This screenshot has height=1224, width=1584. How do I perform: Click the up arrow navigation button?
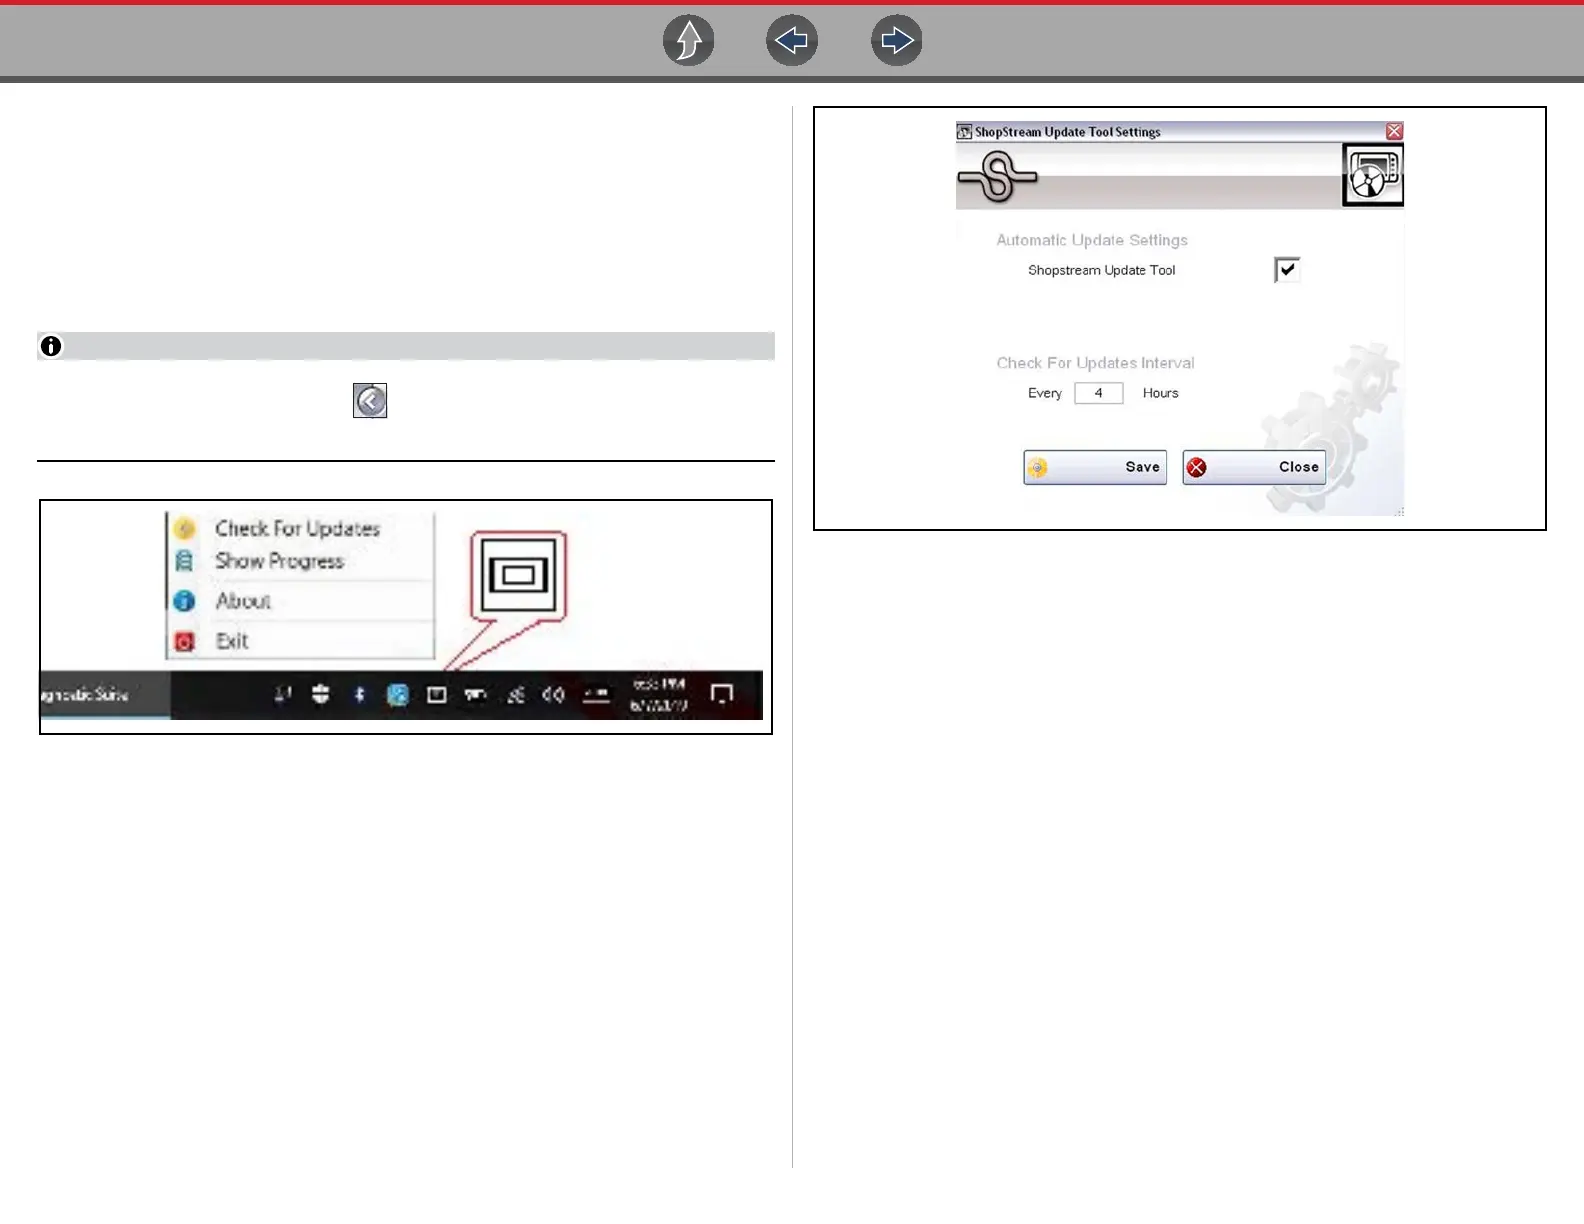click(x=689, y=41)
